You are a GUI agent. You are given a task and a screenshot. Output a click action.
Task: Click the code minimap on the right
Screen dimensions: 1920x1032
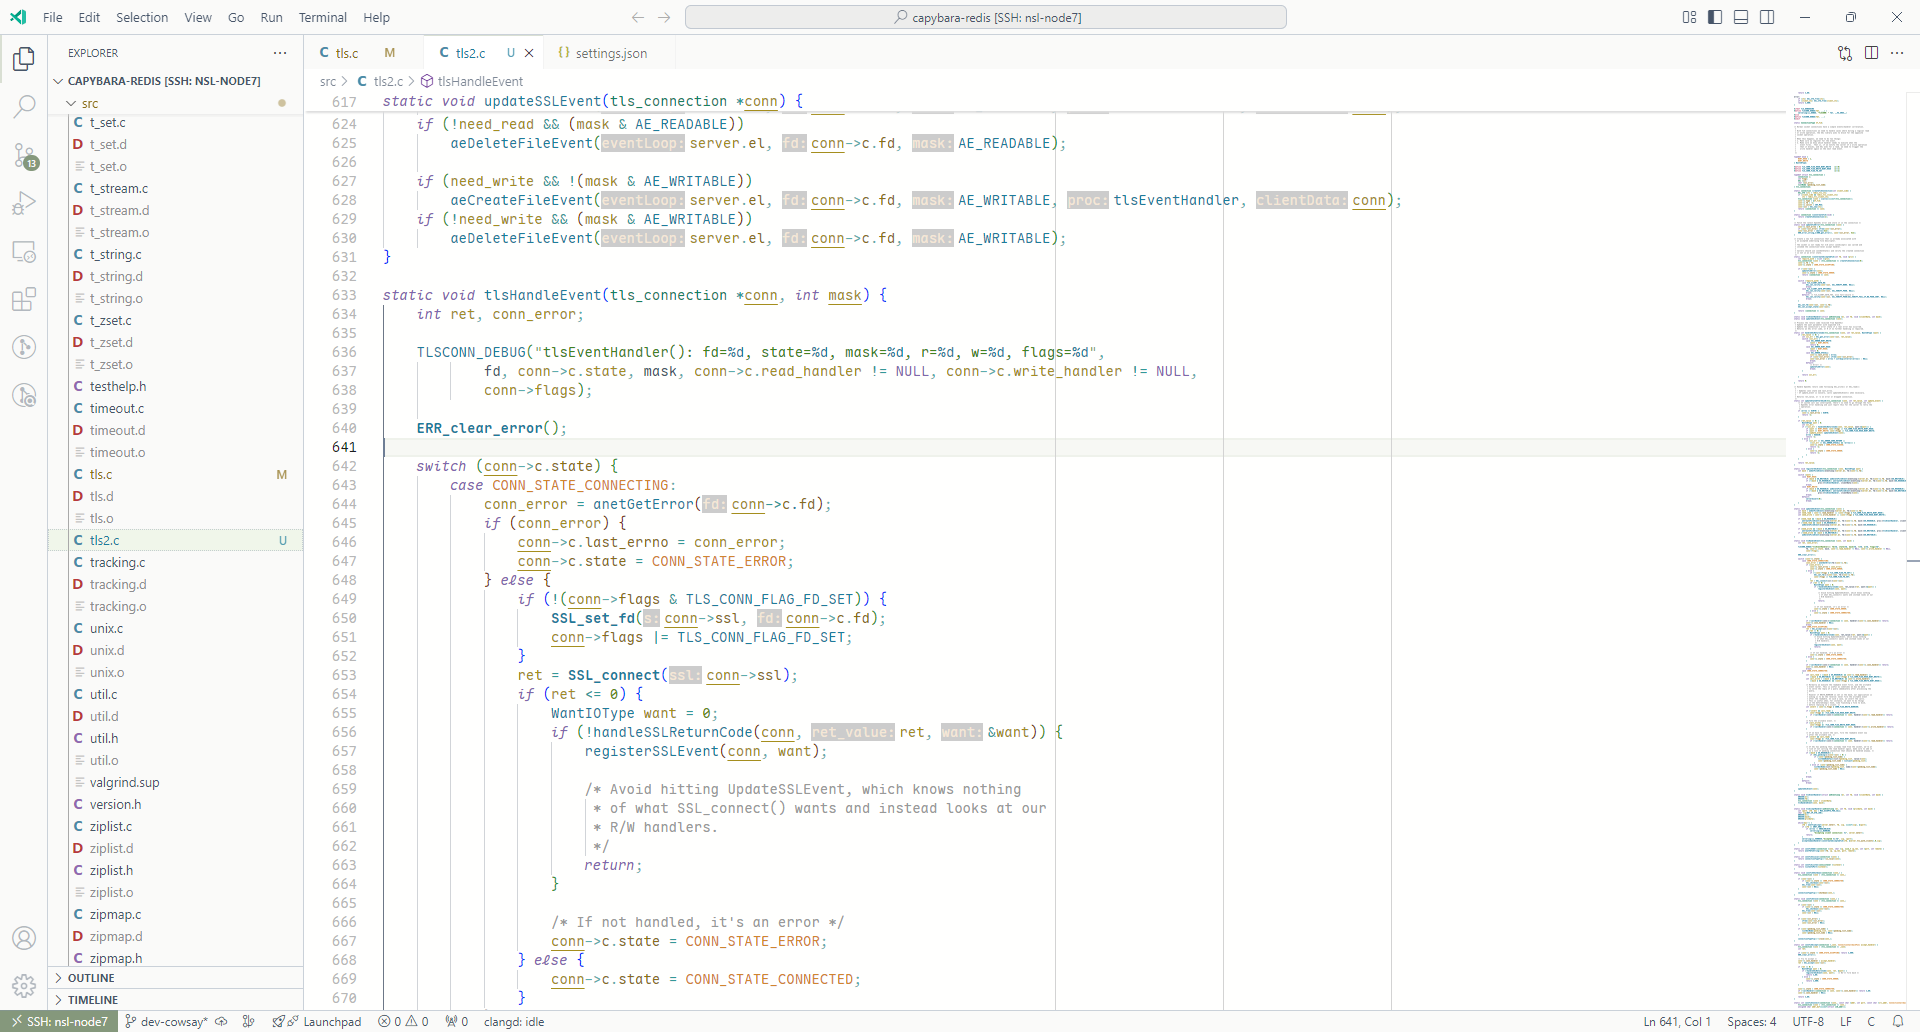point(1848,550)
